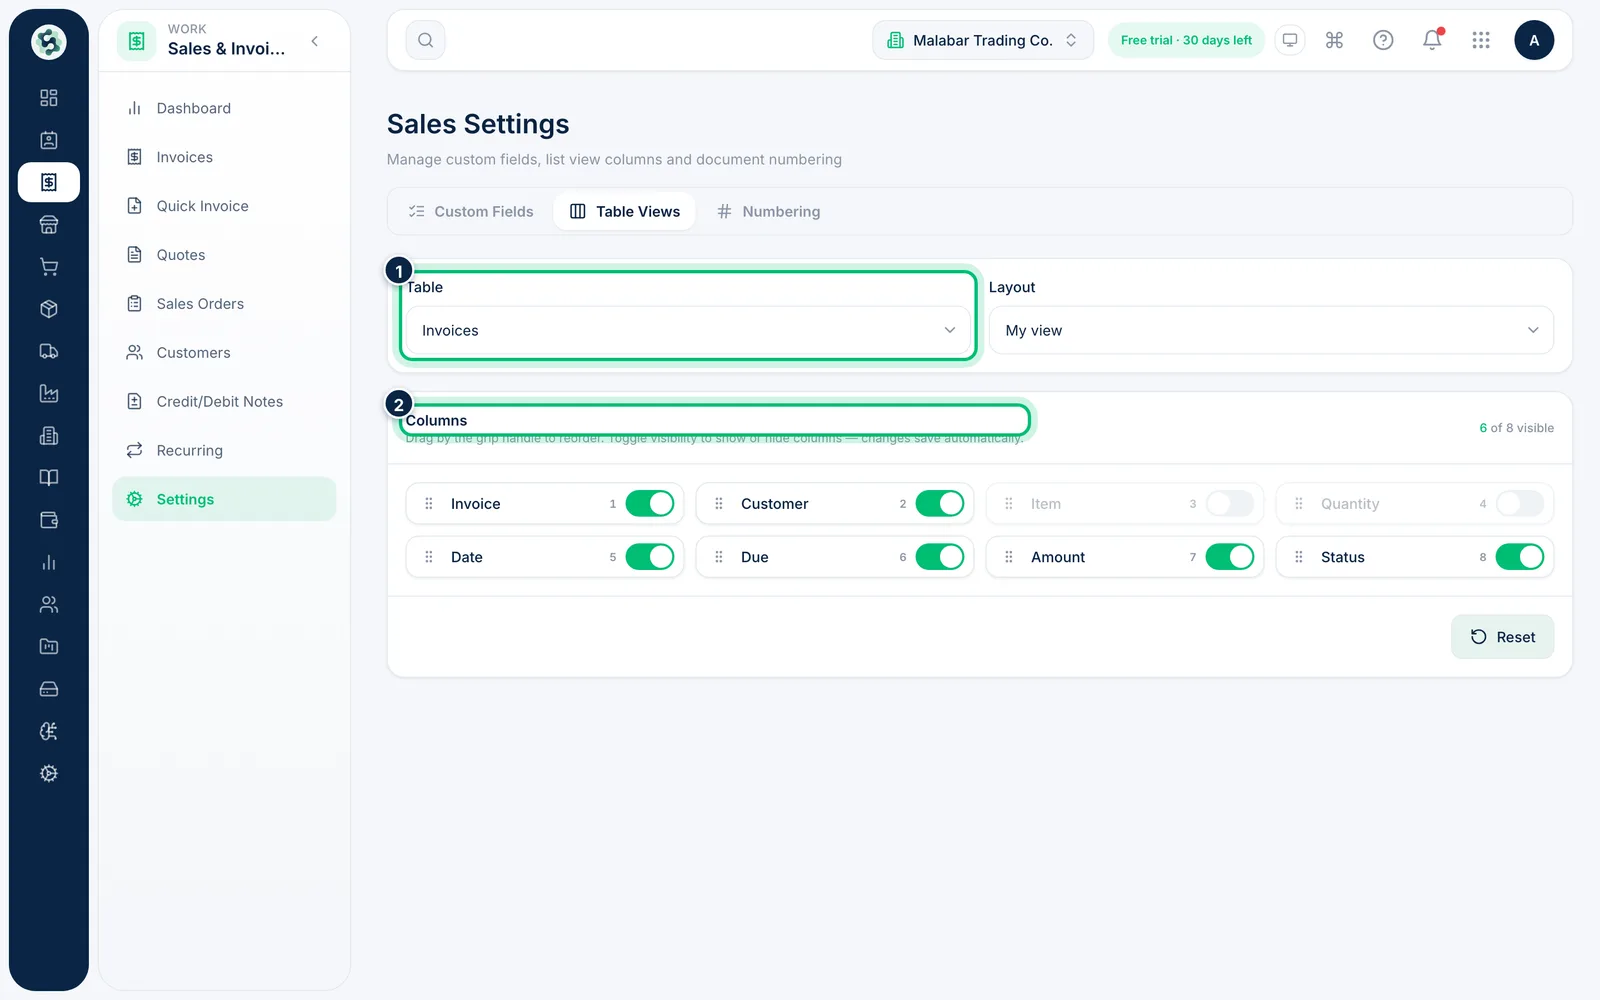Enable the Item column toggle
This screenshot has width=1600, height=1000.
pos(1230,504)
